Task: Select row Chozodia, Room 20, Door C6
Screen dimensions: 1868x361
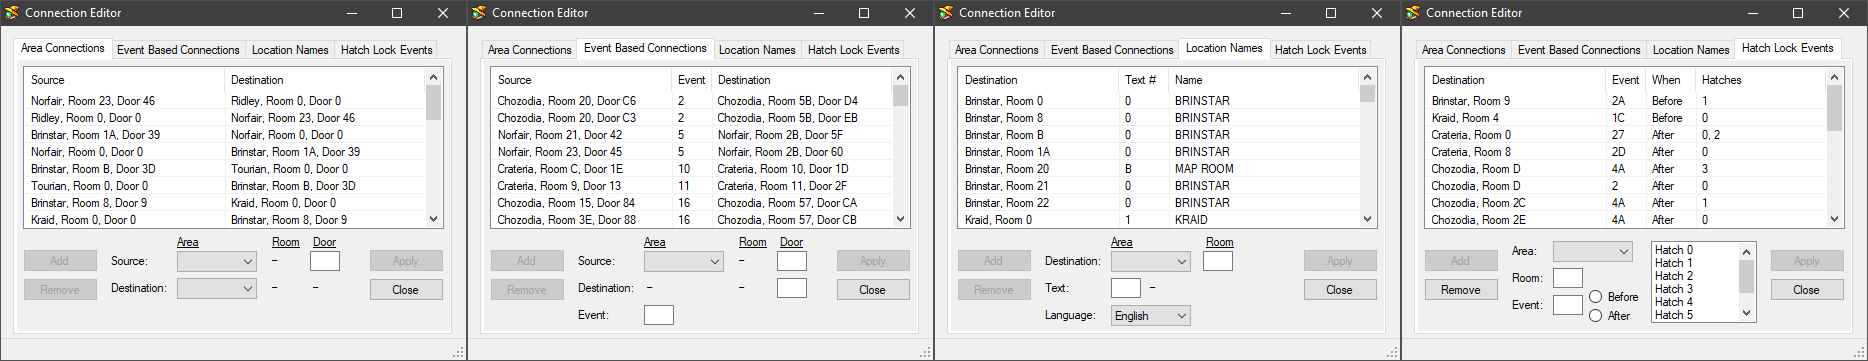Action: tap(692, 101)
